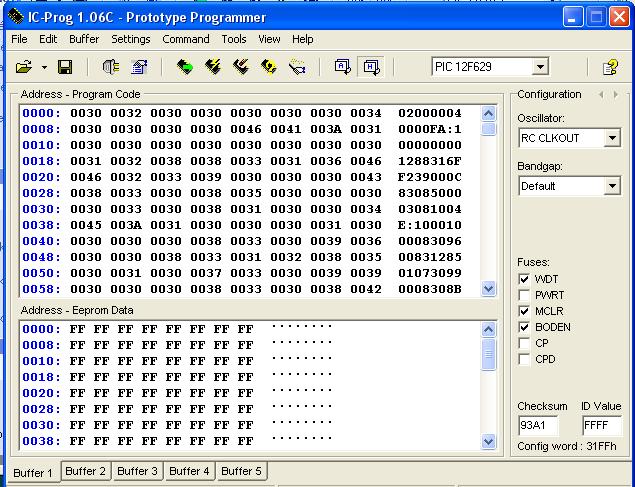Screen dimensions: 635x487
Task: Click program code address 0000:
Action: point(41,113)
